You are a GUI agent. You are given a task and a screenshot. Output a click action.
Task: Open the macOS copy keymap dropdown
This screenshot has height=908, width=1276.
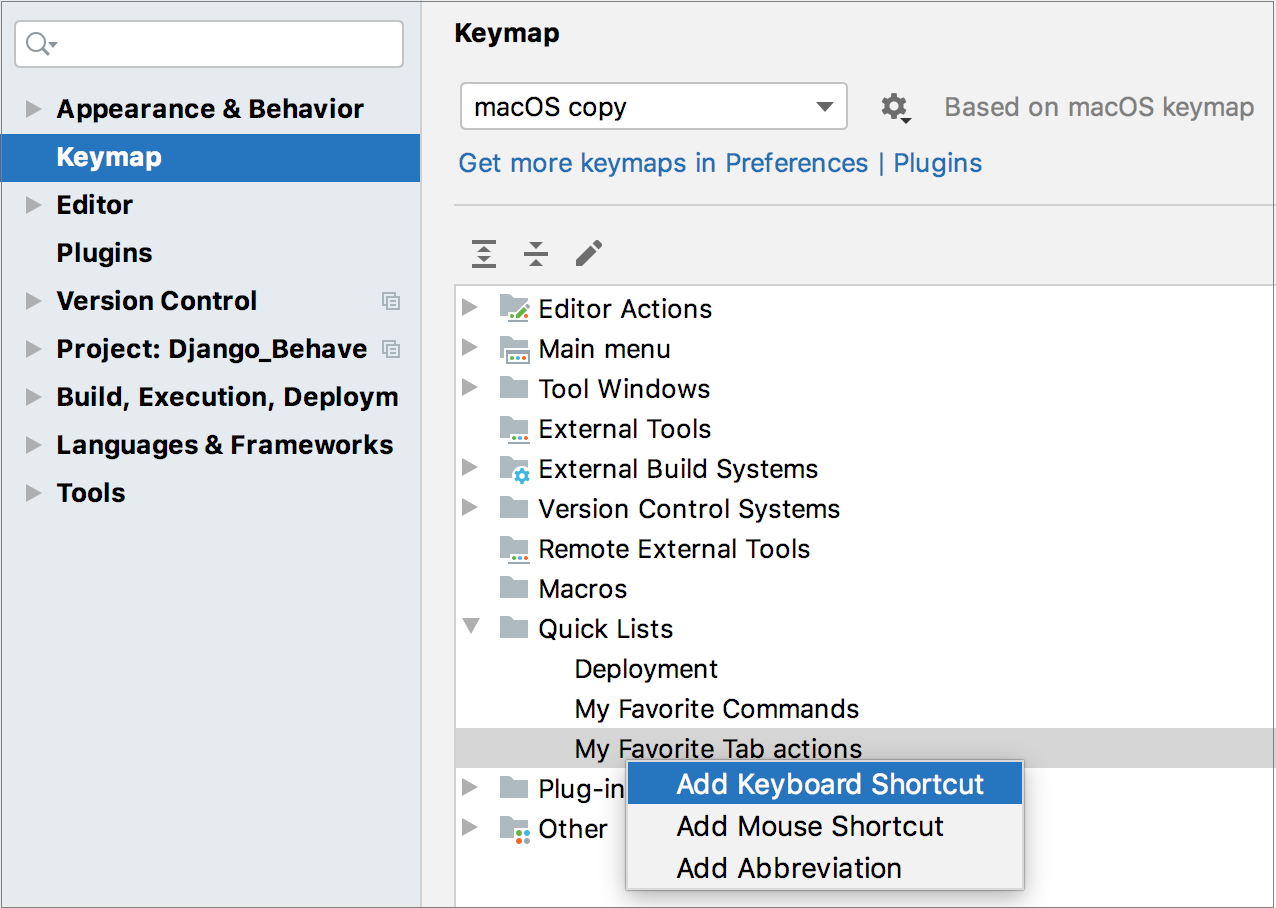click(x=823, y=106)
